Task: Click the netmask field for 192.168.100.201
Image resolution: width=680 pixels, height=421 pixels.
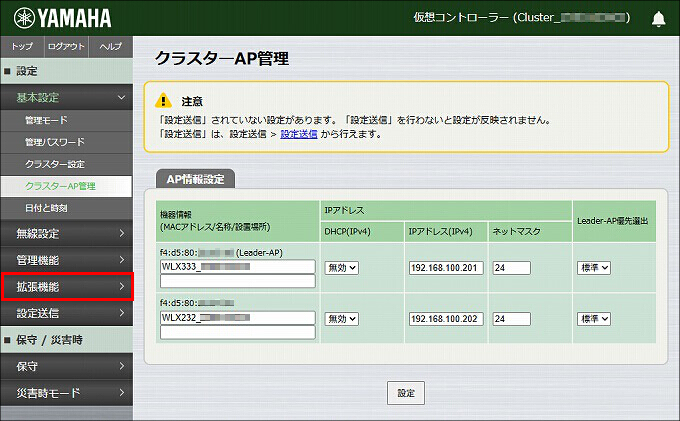Action: pos(512,268)
